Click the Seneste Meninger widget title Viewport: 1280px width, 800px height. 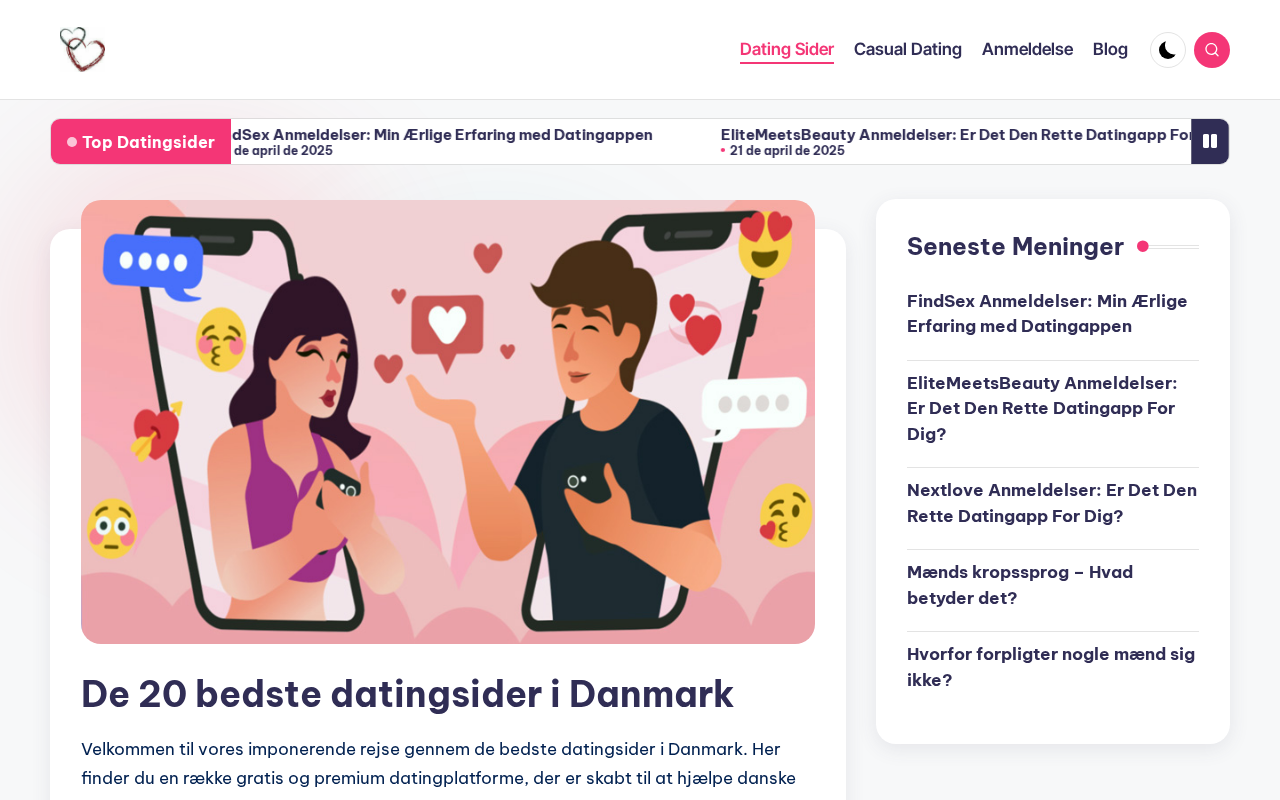click(x=1015, y=246)
